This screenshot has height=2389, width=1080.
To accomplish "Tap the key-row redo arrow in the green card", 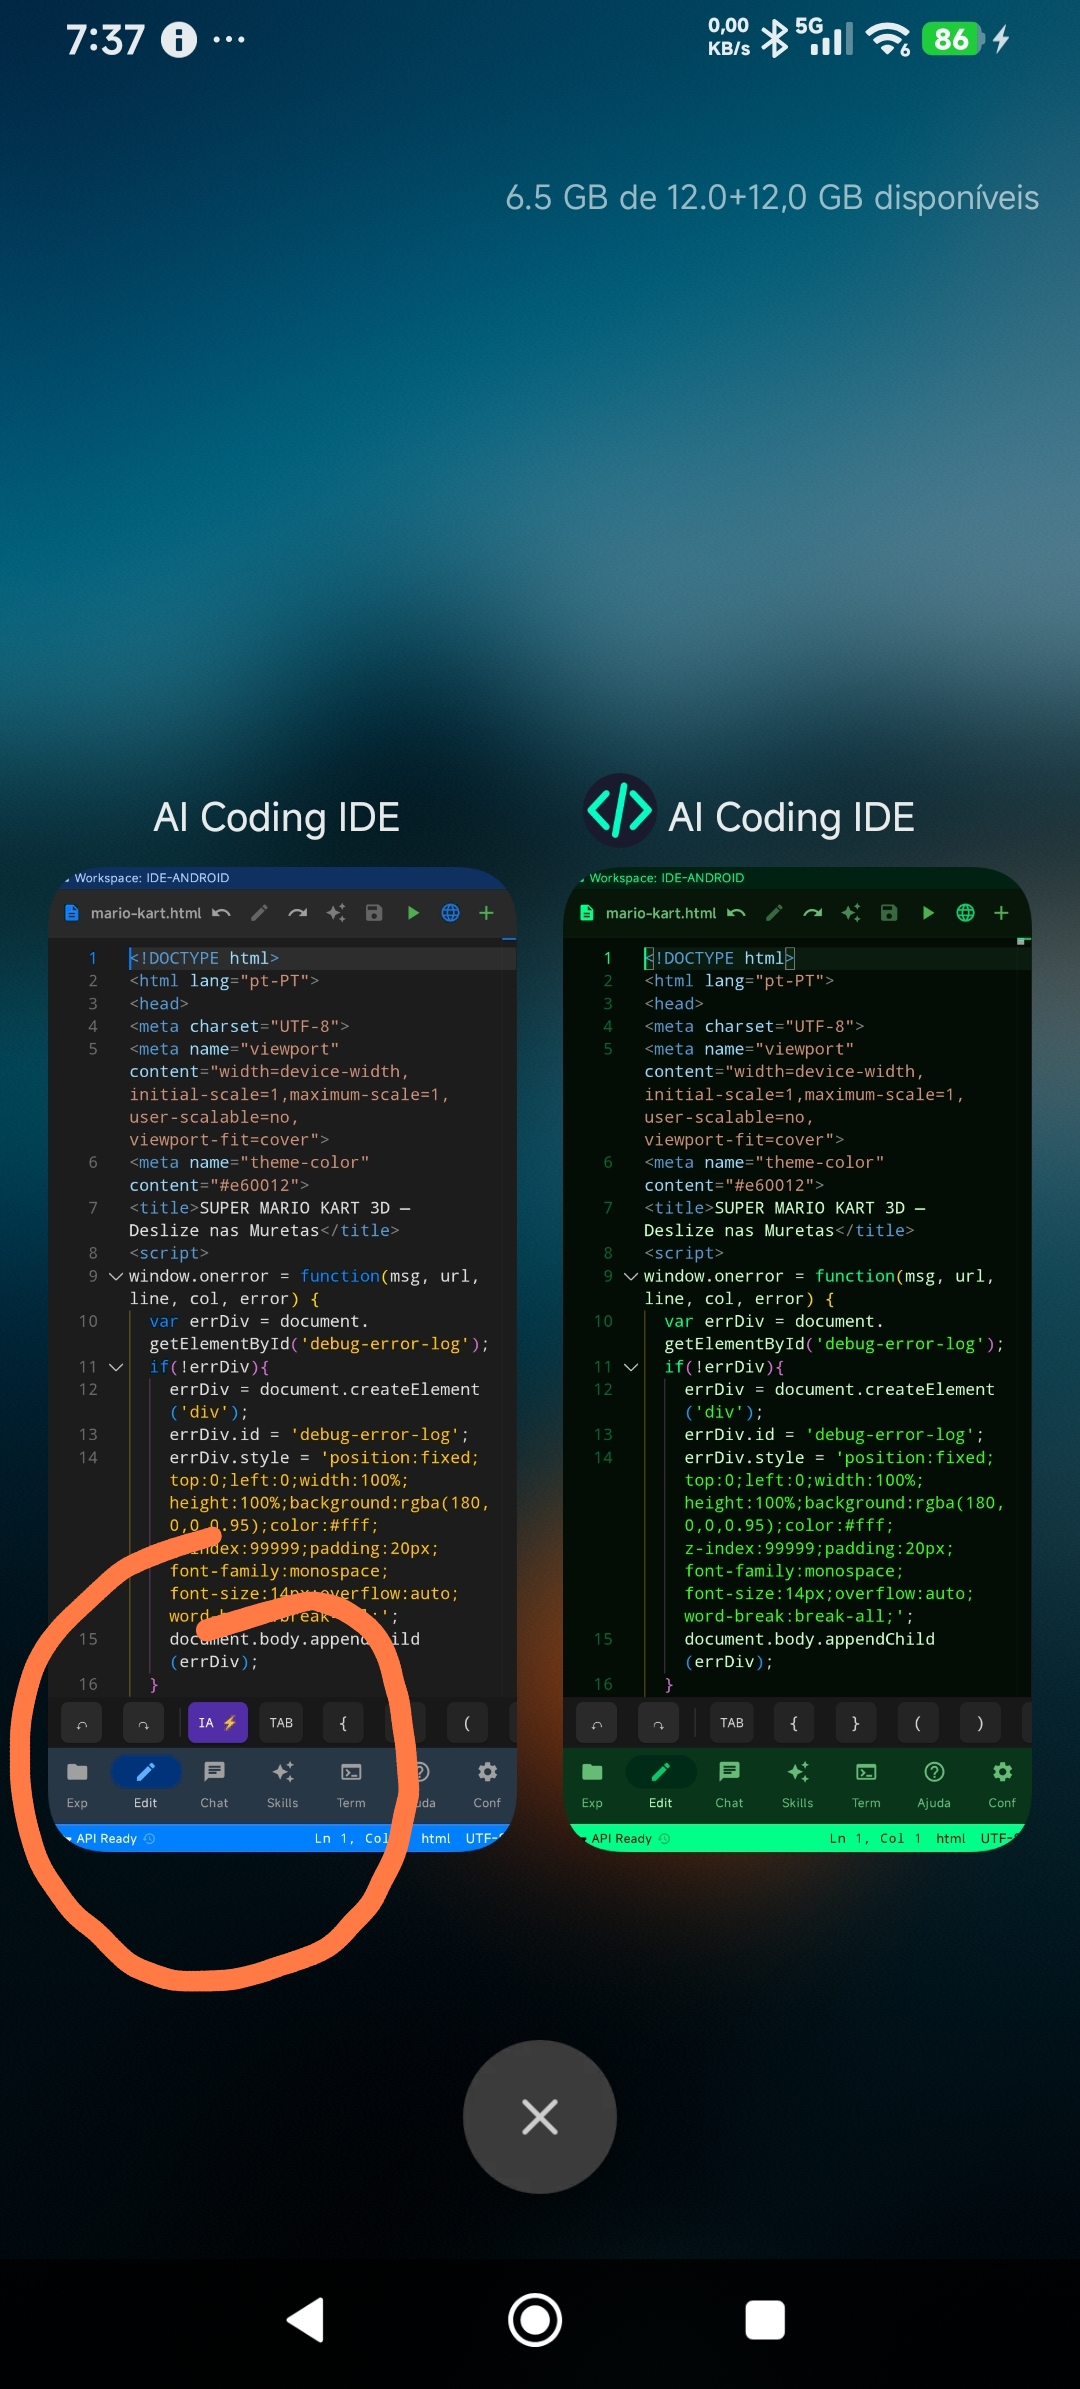I will (x=658, y=1723).
